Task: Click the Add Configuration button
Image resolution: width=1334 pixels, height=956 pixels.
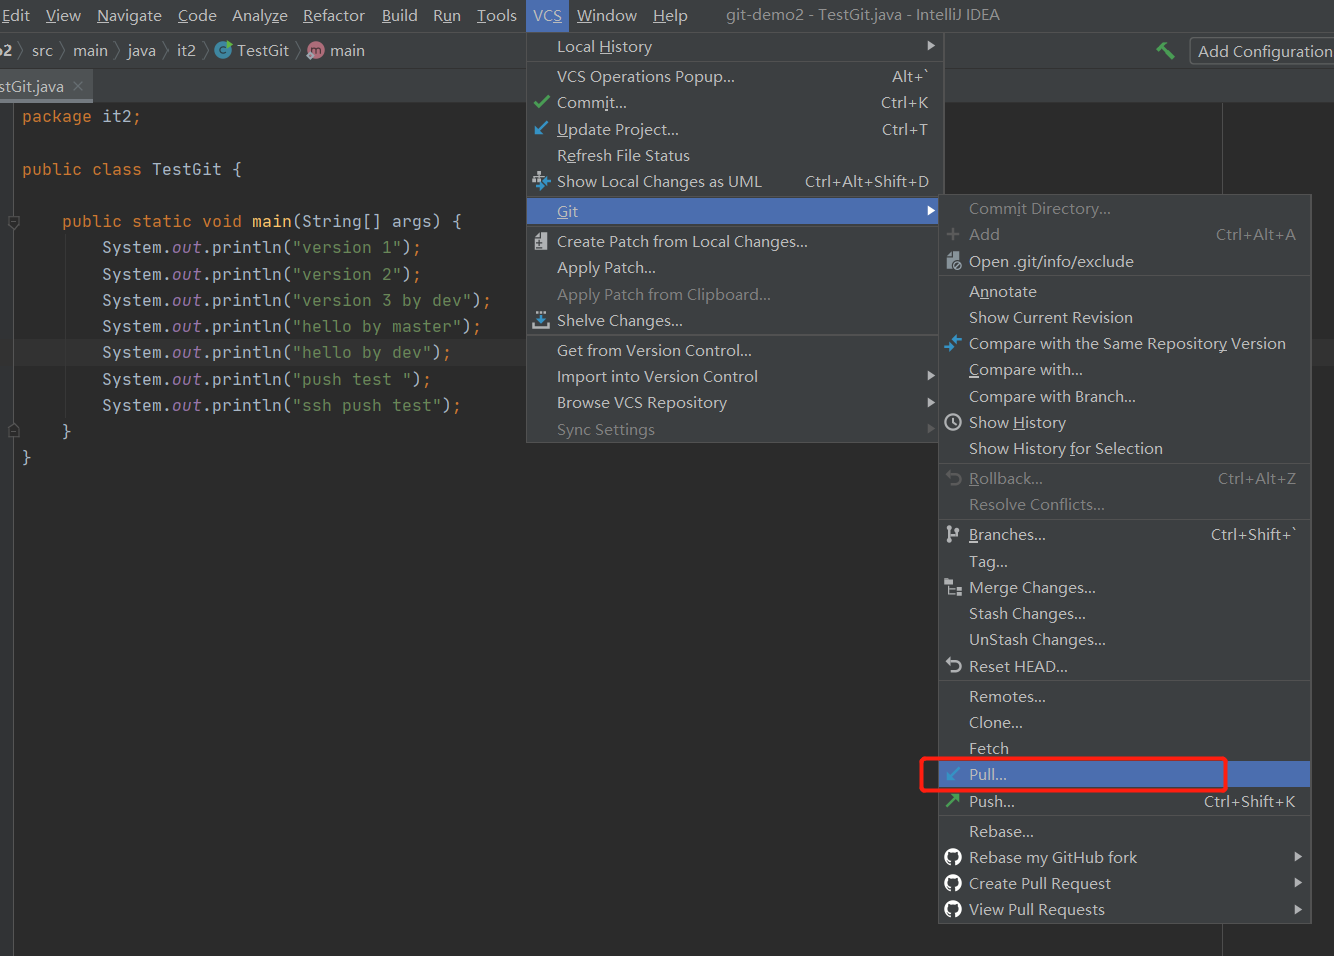Action: pyautogui.click(x=1263, y=51)
